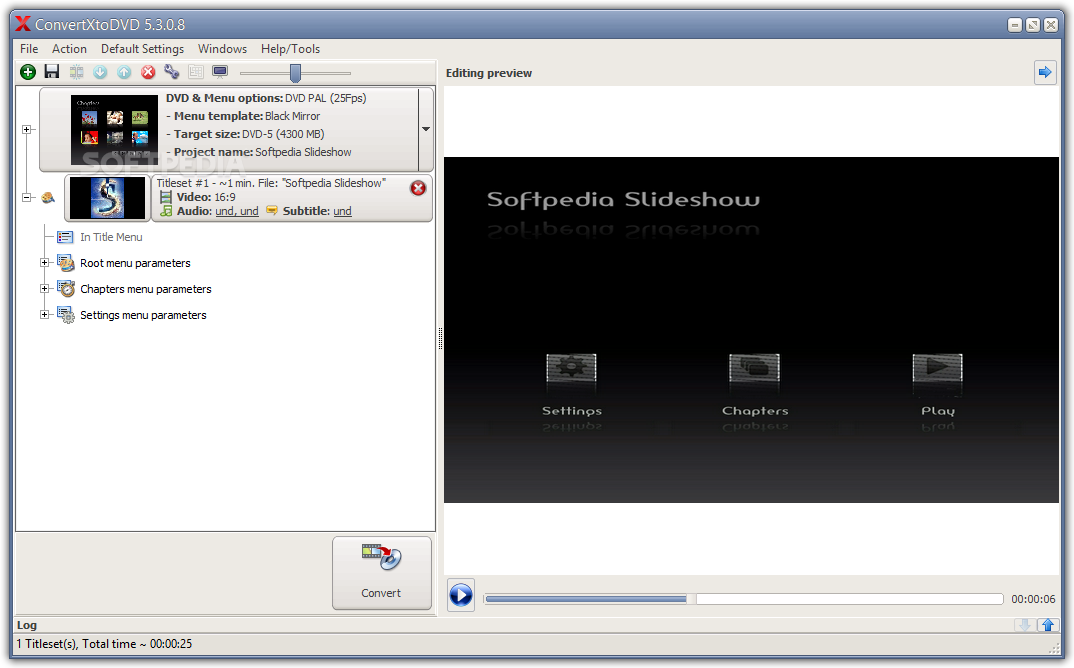The width and height of the screenshot is (1074, 668).
Task: Click the preview playback progress bar
Action: (743, 599)
